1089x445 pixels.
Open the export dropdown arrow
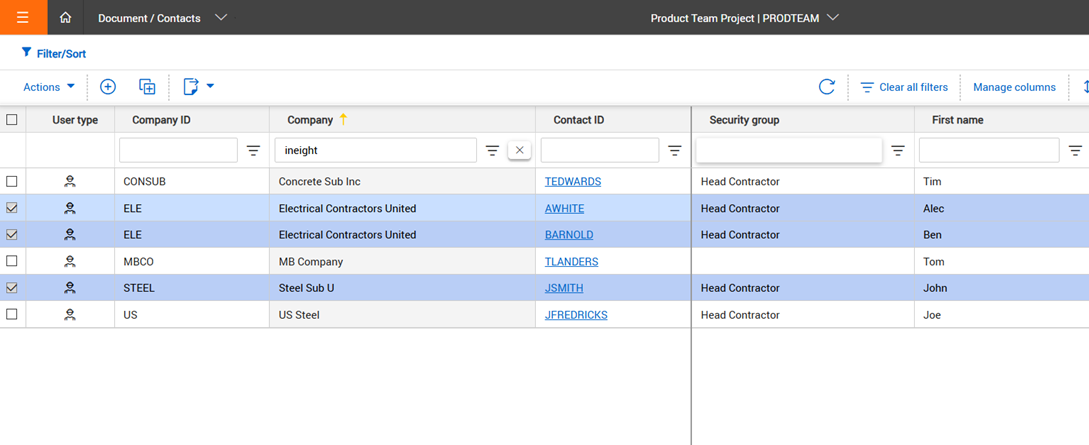click(210, 87)
